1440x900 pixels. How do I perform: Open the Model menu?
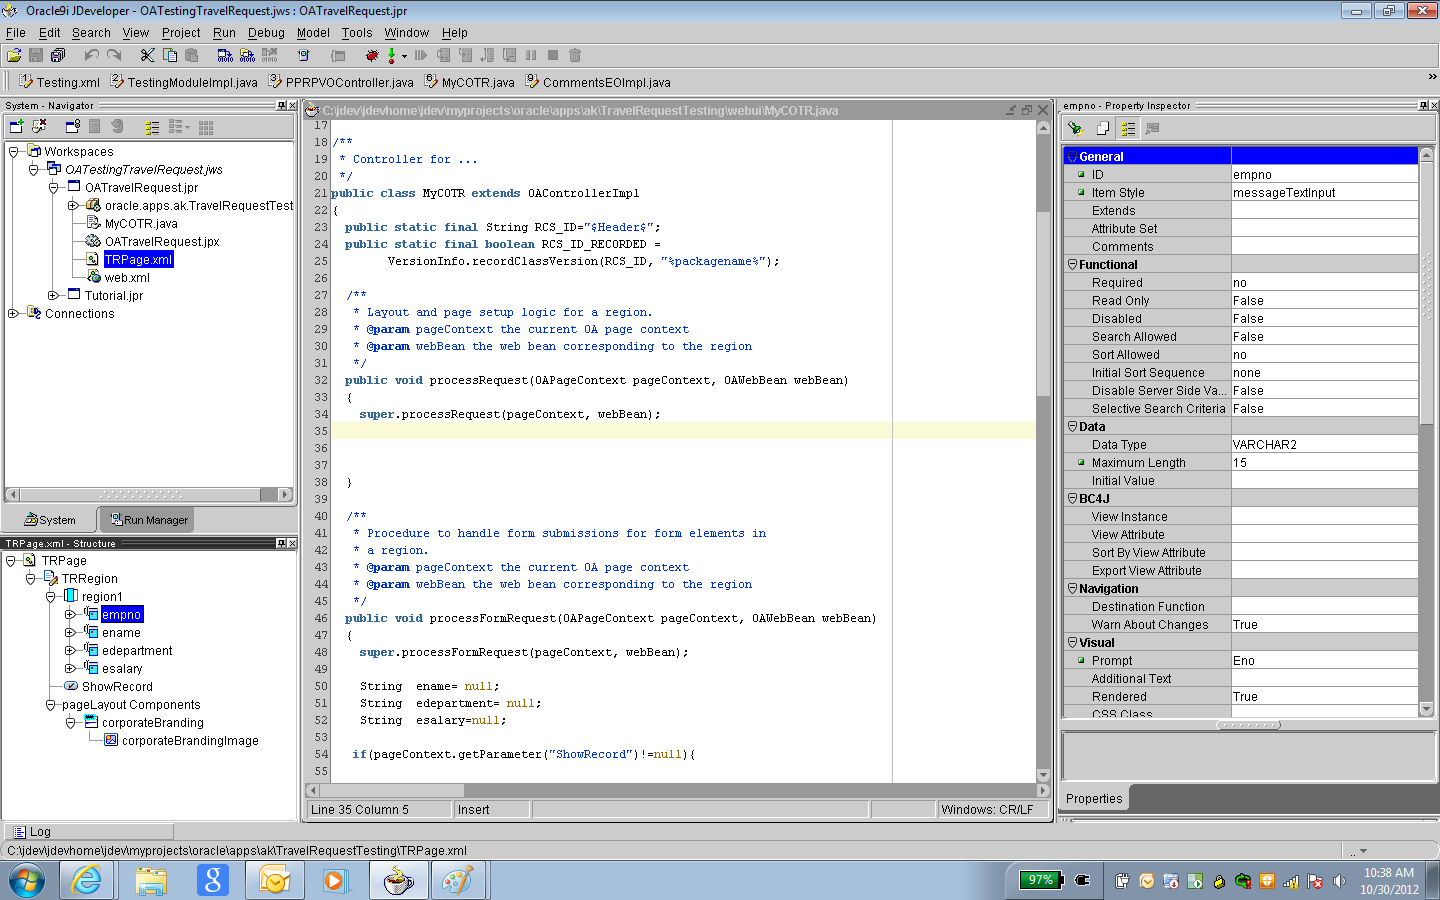[x=313, y=33]
